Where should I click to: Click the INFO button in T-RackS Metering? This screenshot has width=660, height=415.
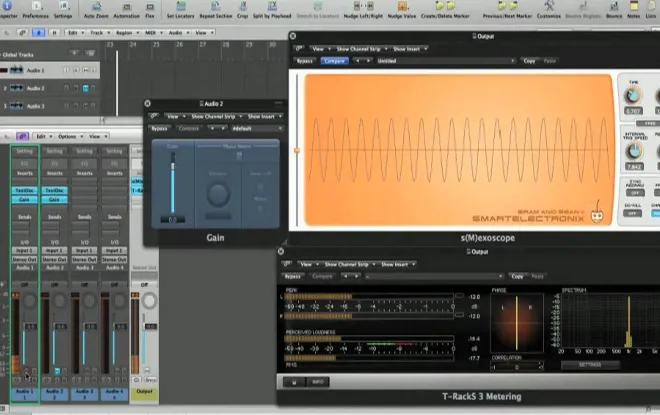tap(318, 382)
